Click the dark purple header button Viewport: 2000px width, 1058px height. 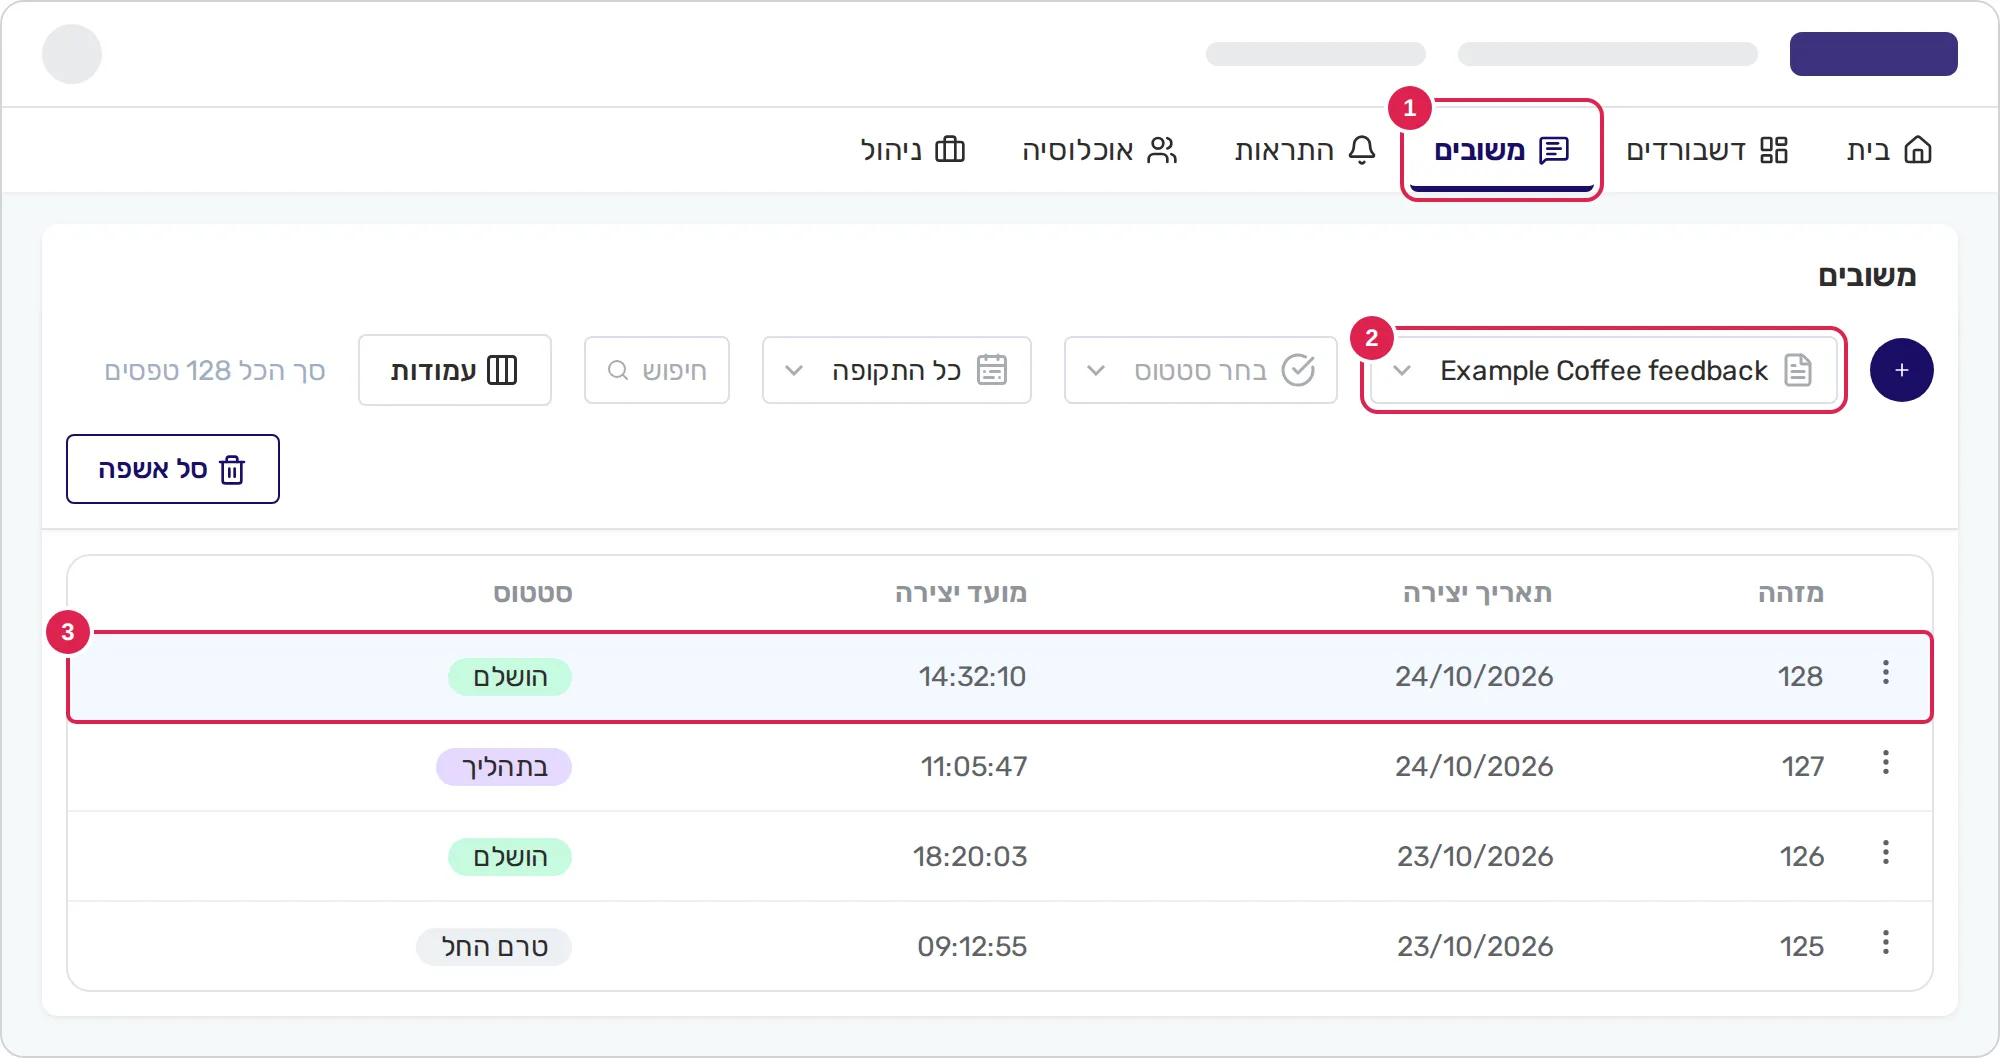point(1873,54)
